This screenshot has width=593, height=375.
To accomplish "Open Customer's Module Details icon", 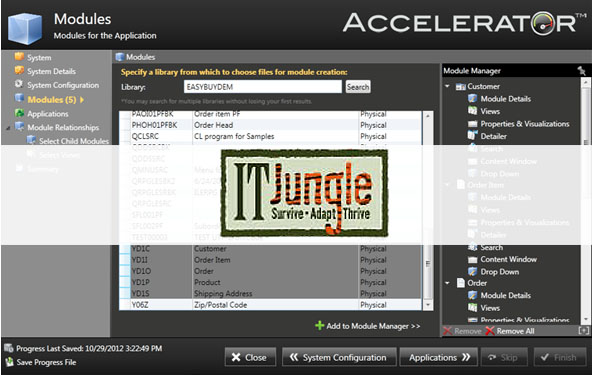I will (x=472, y=99).
